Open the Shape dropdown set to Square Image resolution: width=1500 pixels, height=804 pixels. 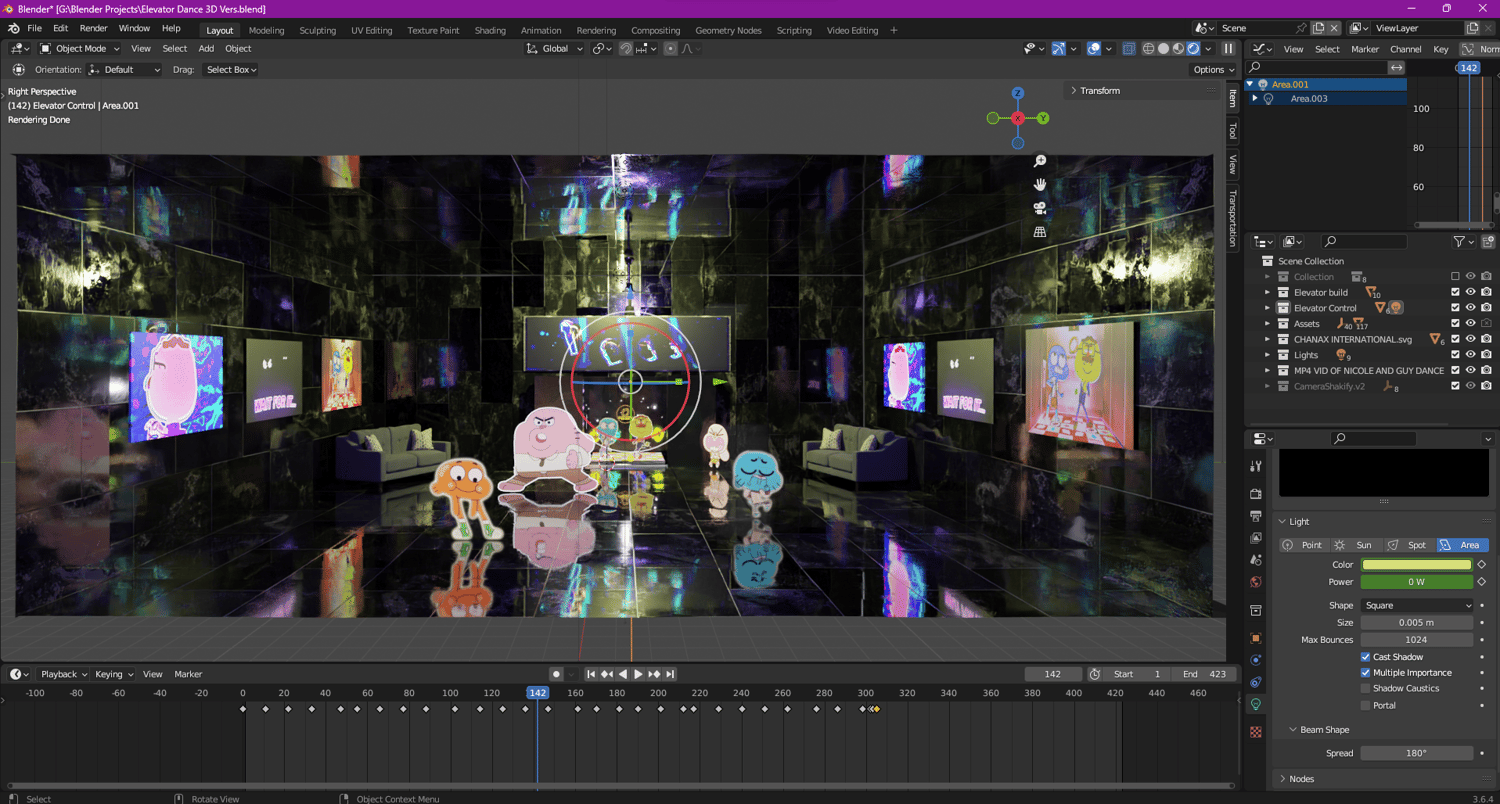1417,605
